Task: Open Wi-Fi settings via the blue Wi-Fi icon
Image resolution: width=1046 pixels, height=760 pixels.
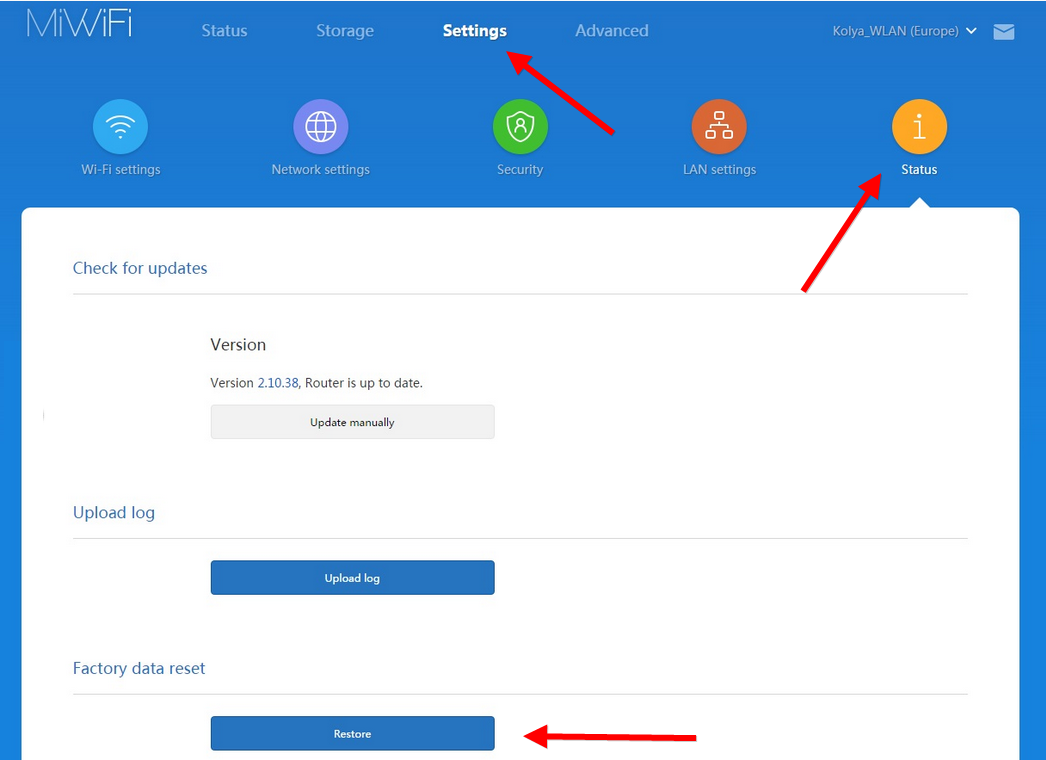Action: 120,127
